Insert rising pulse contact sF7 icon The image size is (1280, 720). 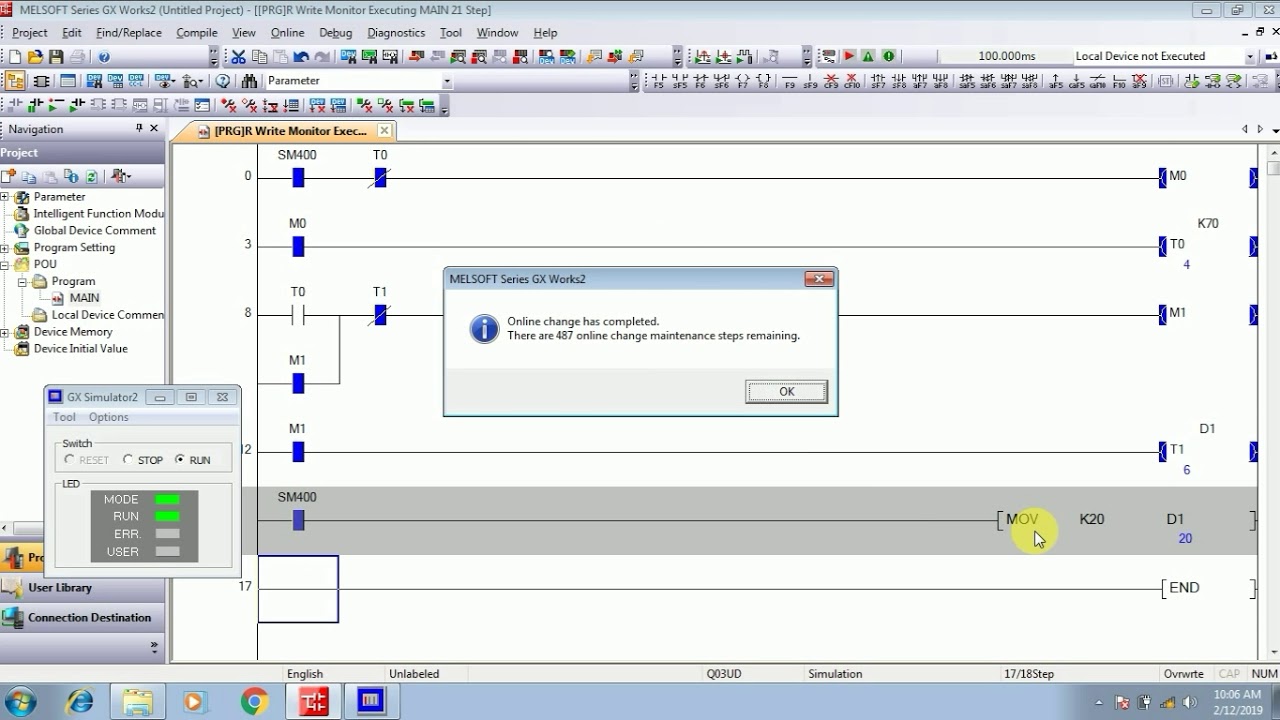878,81
